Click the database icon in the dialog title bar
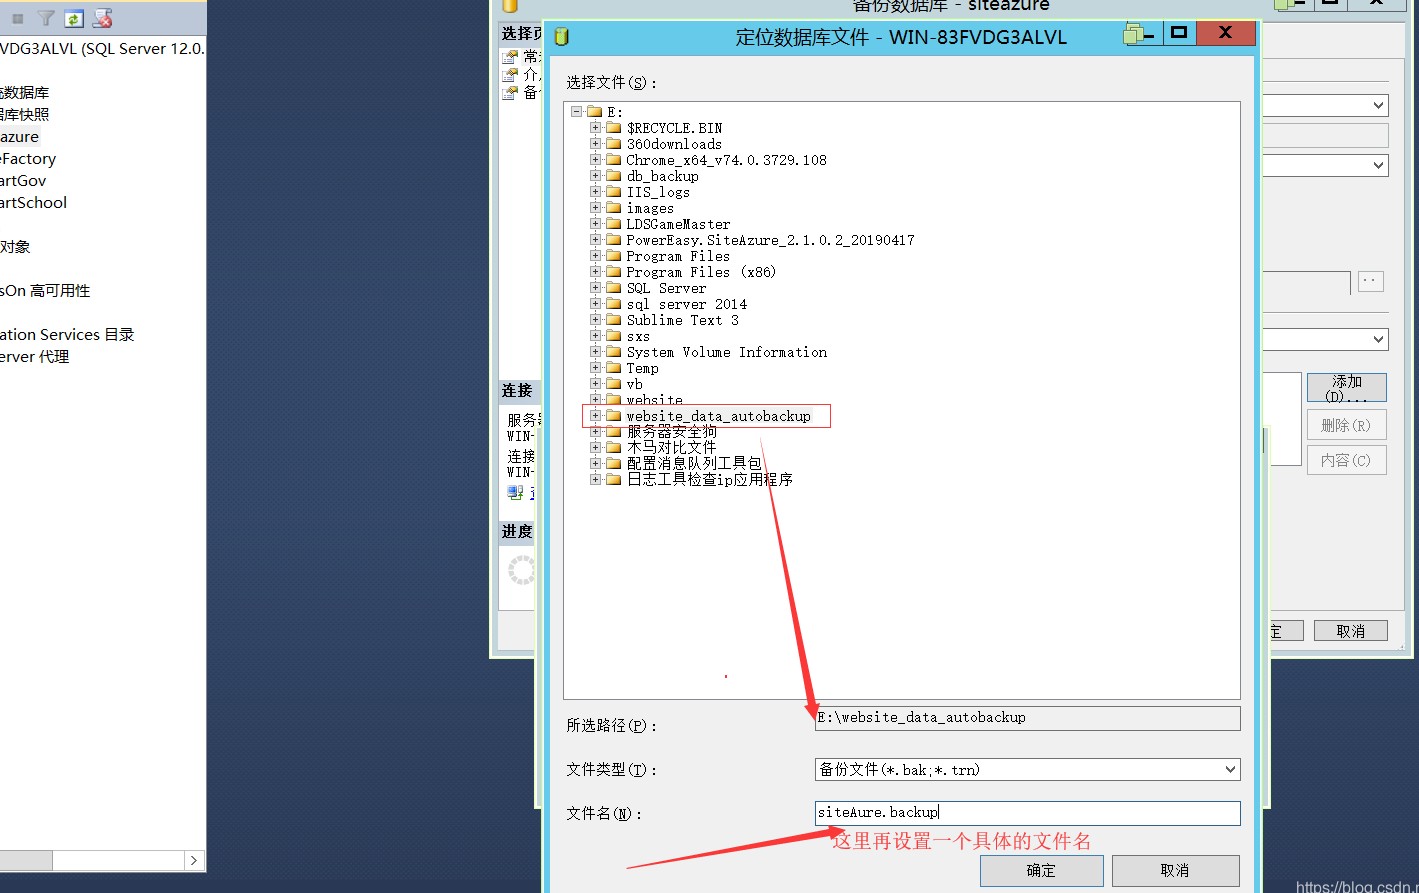 point(560,32)
